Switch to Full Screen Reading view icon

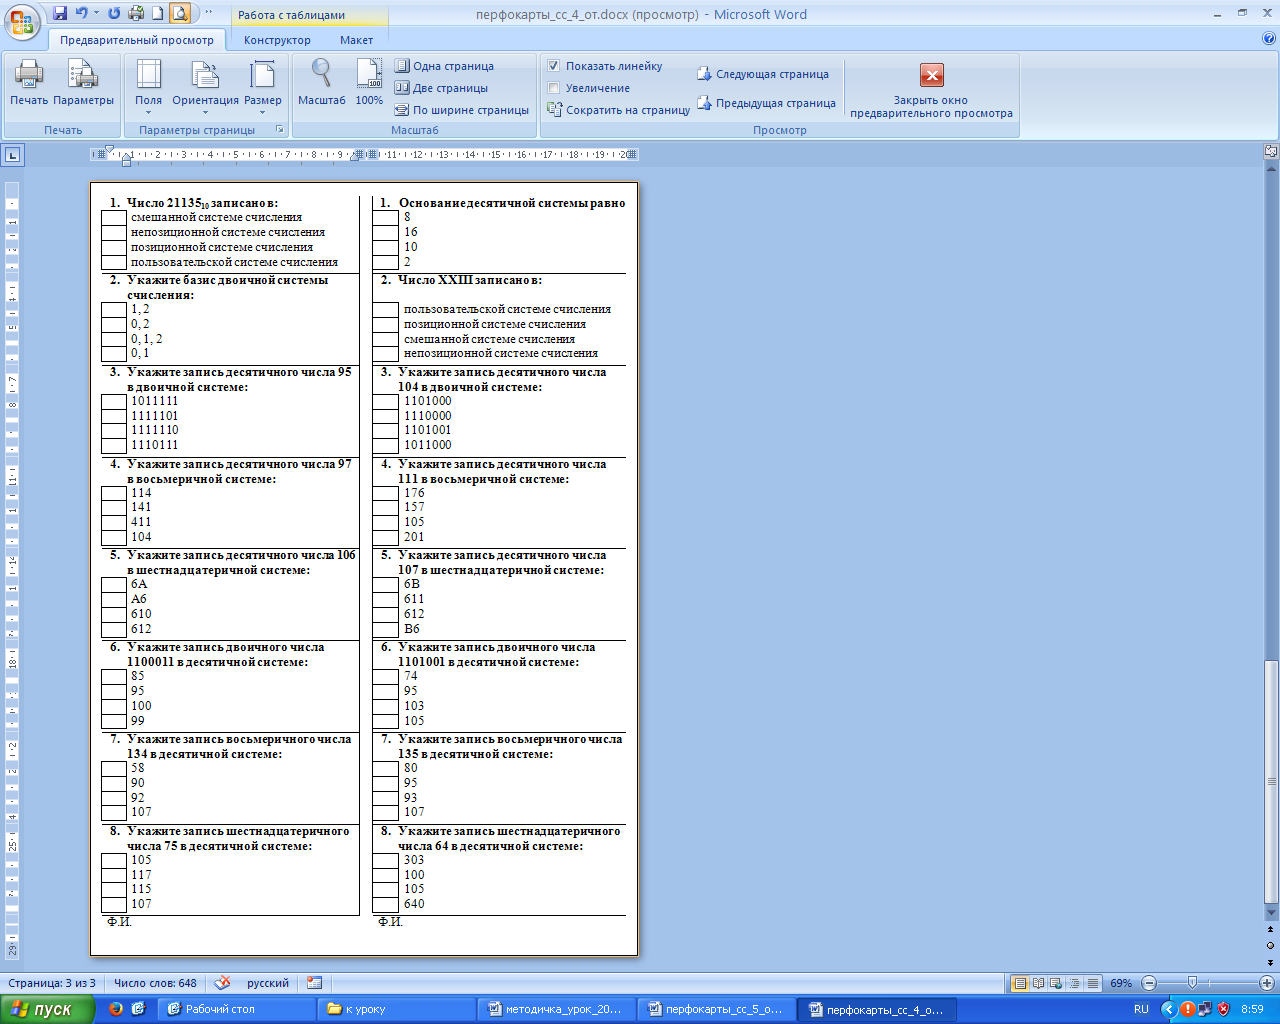1038,983
